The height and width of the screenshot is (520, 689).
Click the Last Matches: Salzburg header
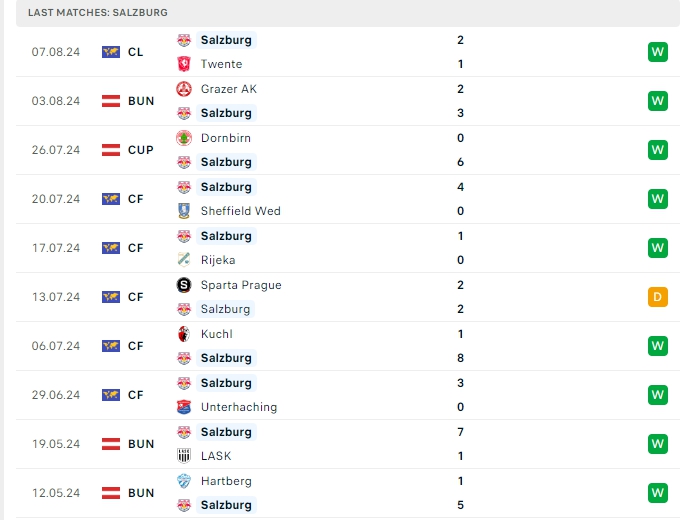[x=98, y=12]
